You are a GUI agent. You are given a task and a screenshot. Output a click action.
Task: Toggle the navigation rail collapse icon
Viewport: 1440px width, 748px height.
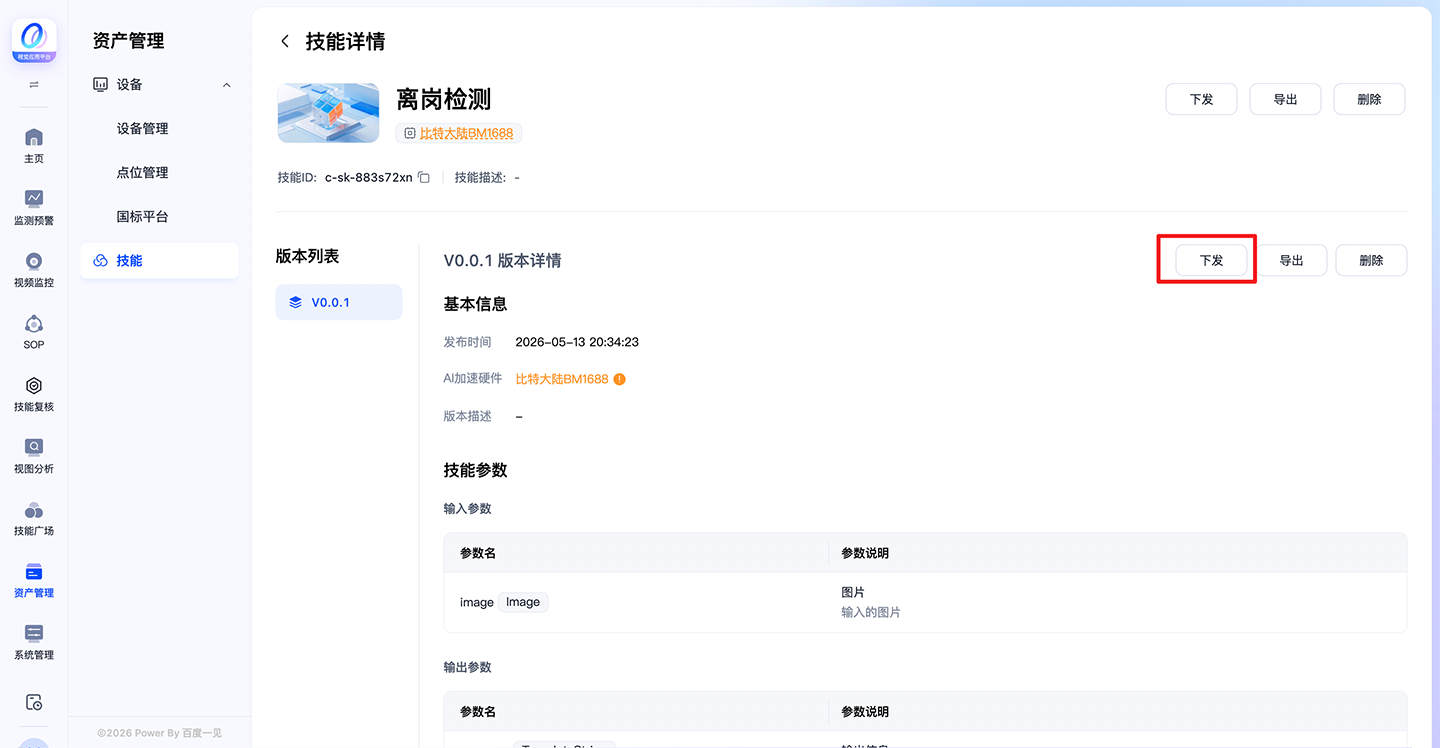pyautogui.click(x=34, y=85)
